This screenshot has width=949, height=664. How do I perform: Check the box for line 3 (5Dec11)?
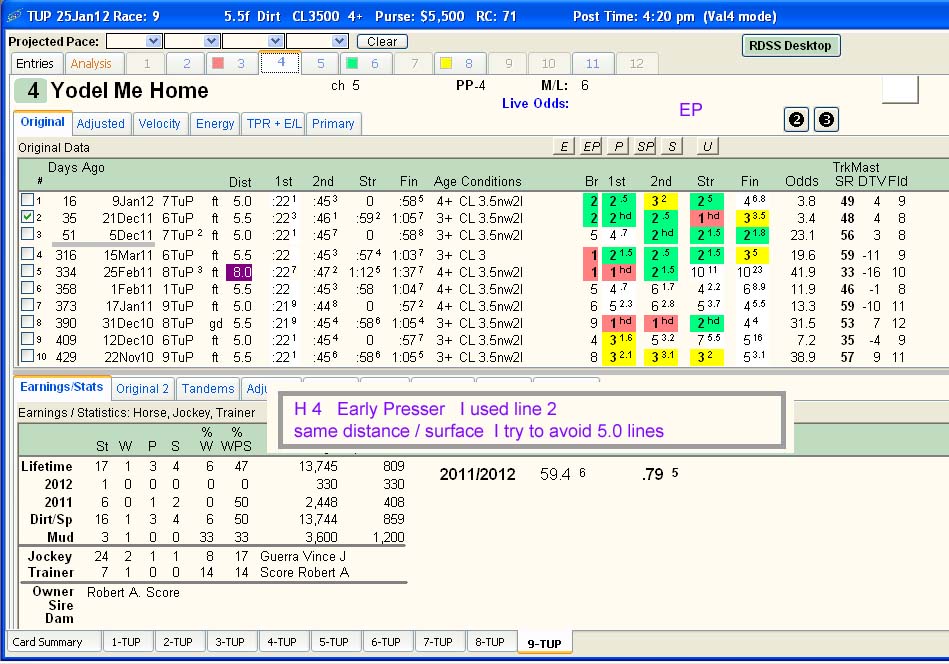click(27, 234)
